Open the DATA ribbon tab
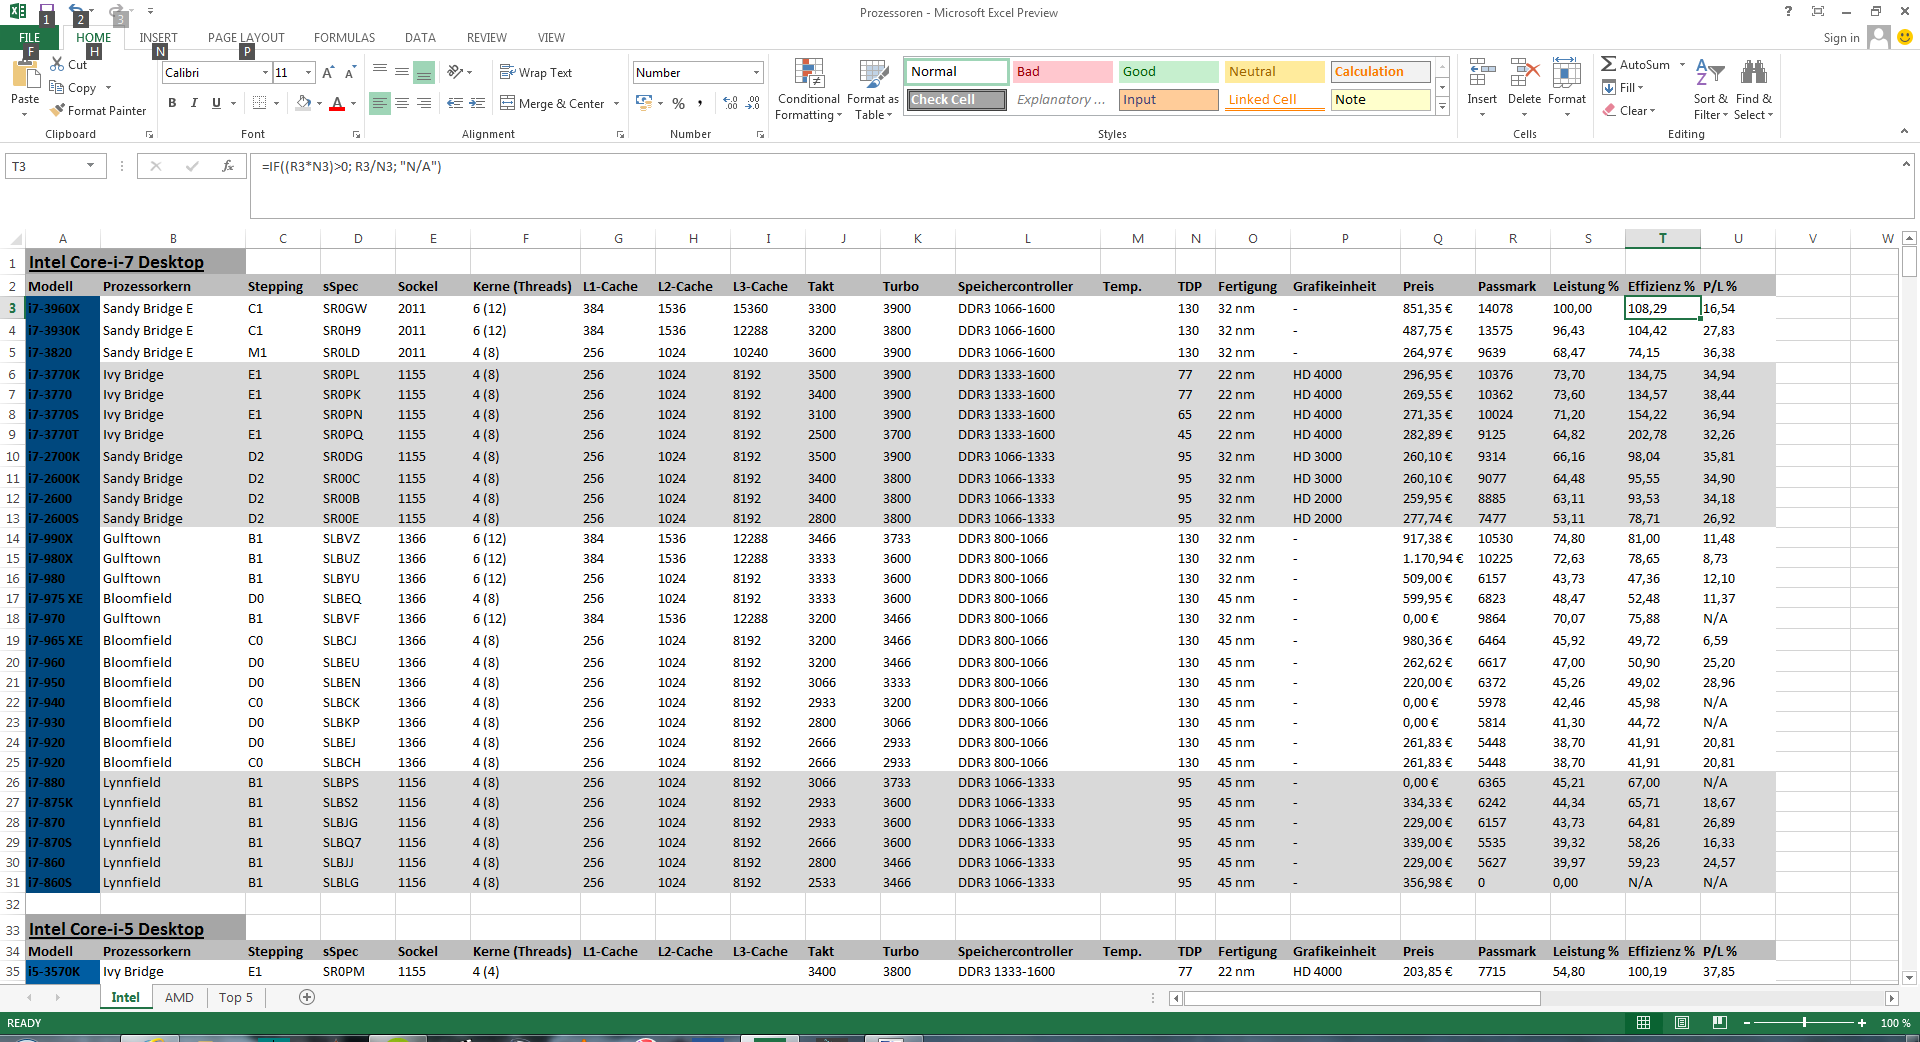1920x1042 pixels. tap(420, 38)
